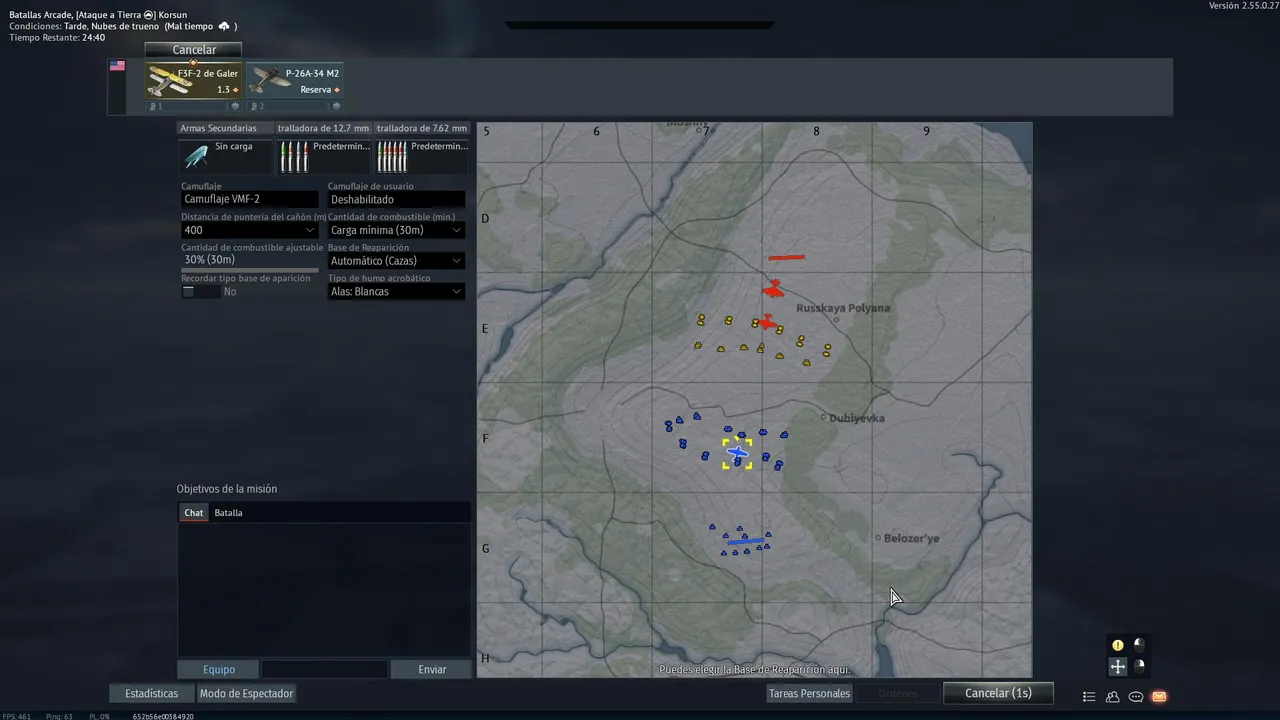The height and width of the screenshot is (720, 1280).
Task: Click the four-arrow map move icon
Action: coord(1118,666)
